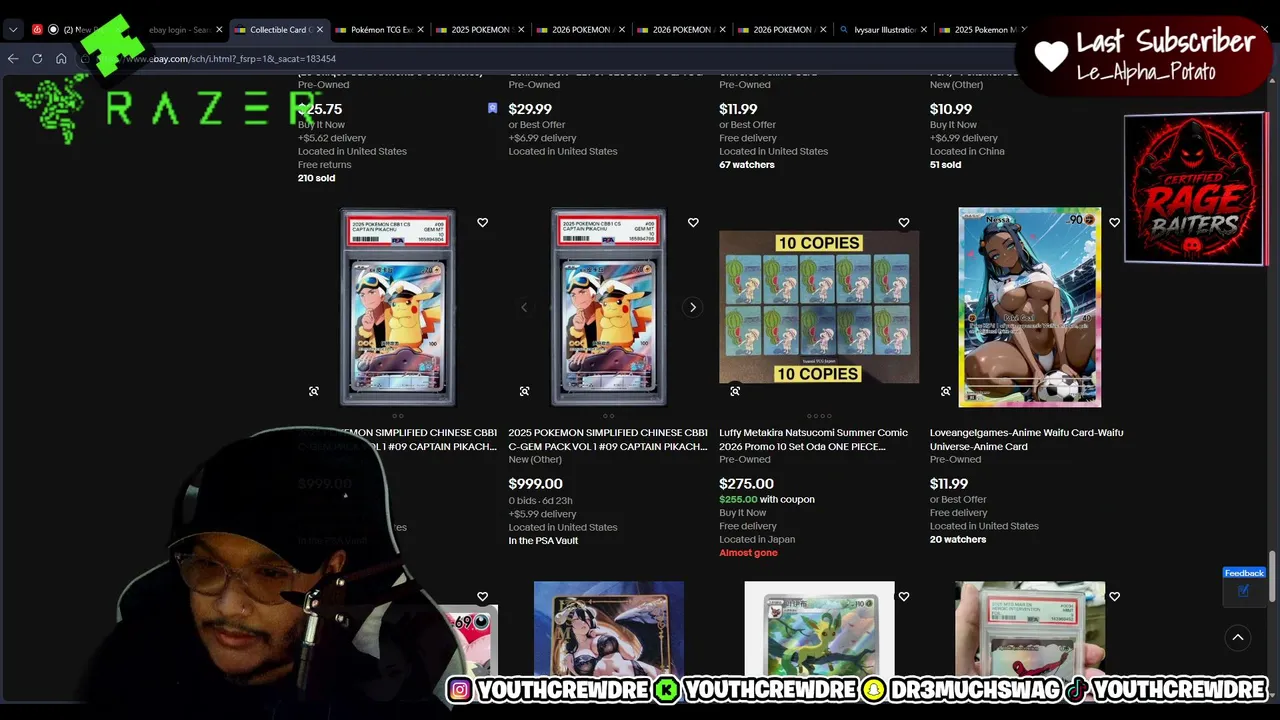Open the $999.00 Captain Pikachu listing with 0 bids

tap(608, 440)
